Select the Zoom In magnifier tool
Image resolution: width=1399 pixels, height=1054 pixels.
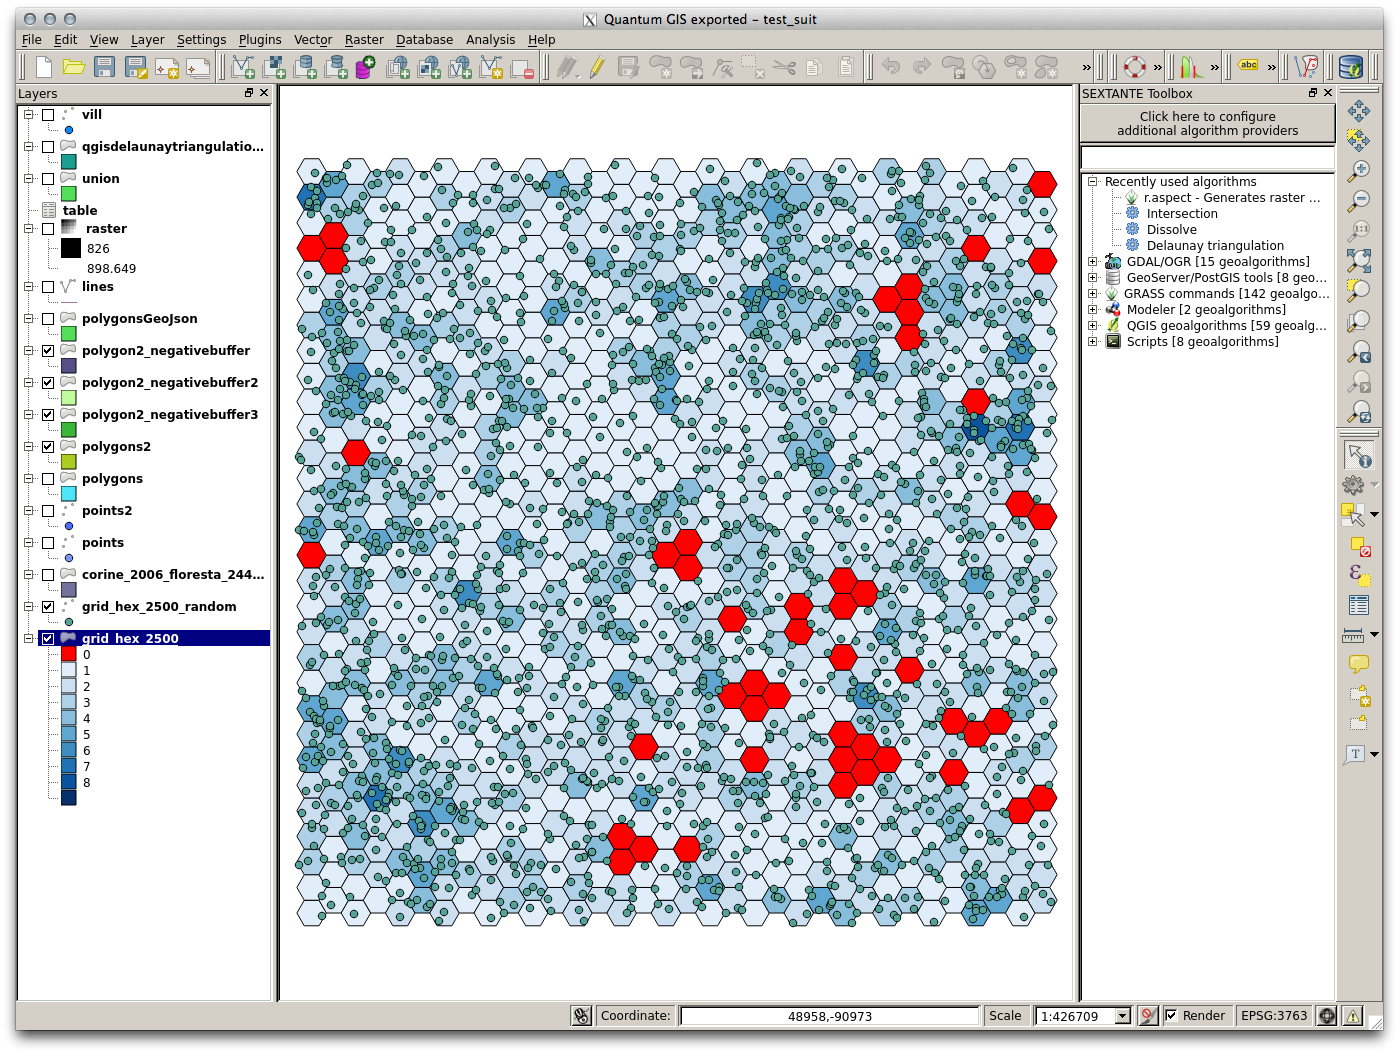(1358, 171)
